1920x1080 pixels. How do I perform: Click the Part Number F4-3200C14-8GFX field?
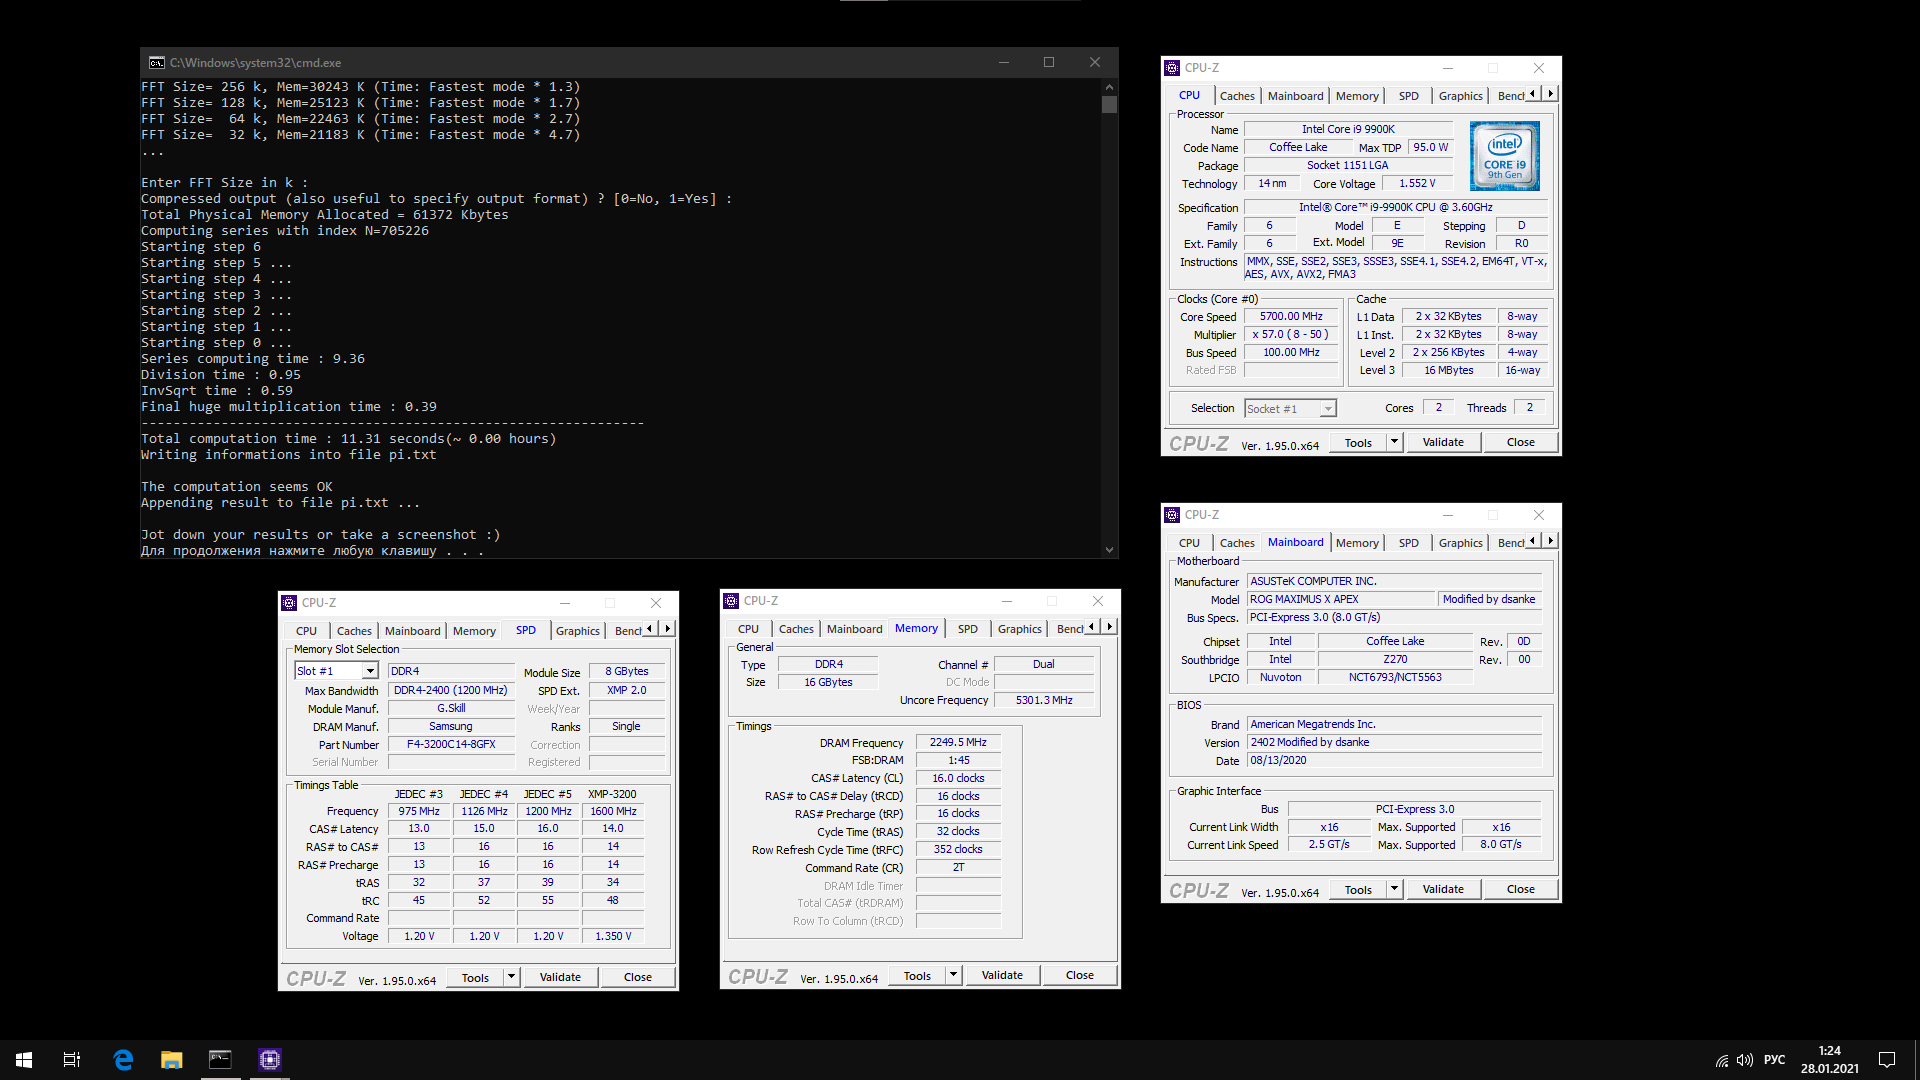451,744
